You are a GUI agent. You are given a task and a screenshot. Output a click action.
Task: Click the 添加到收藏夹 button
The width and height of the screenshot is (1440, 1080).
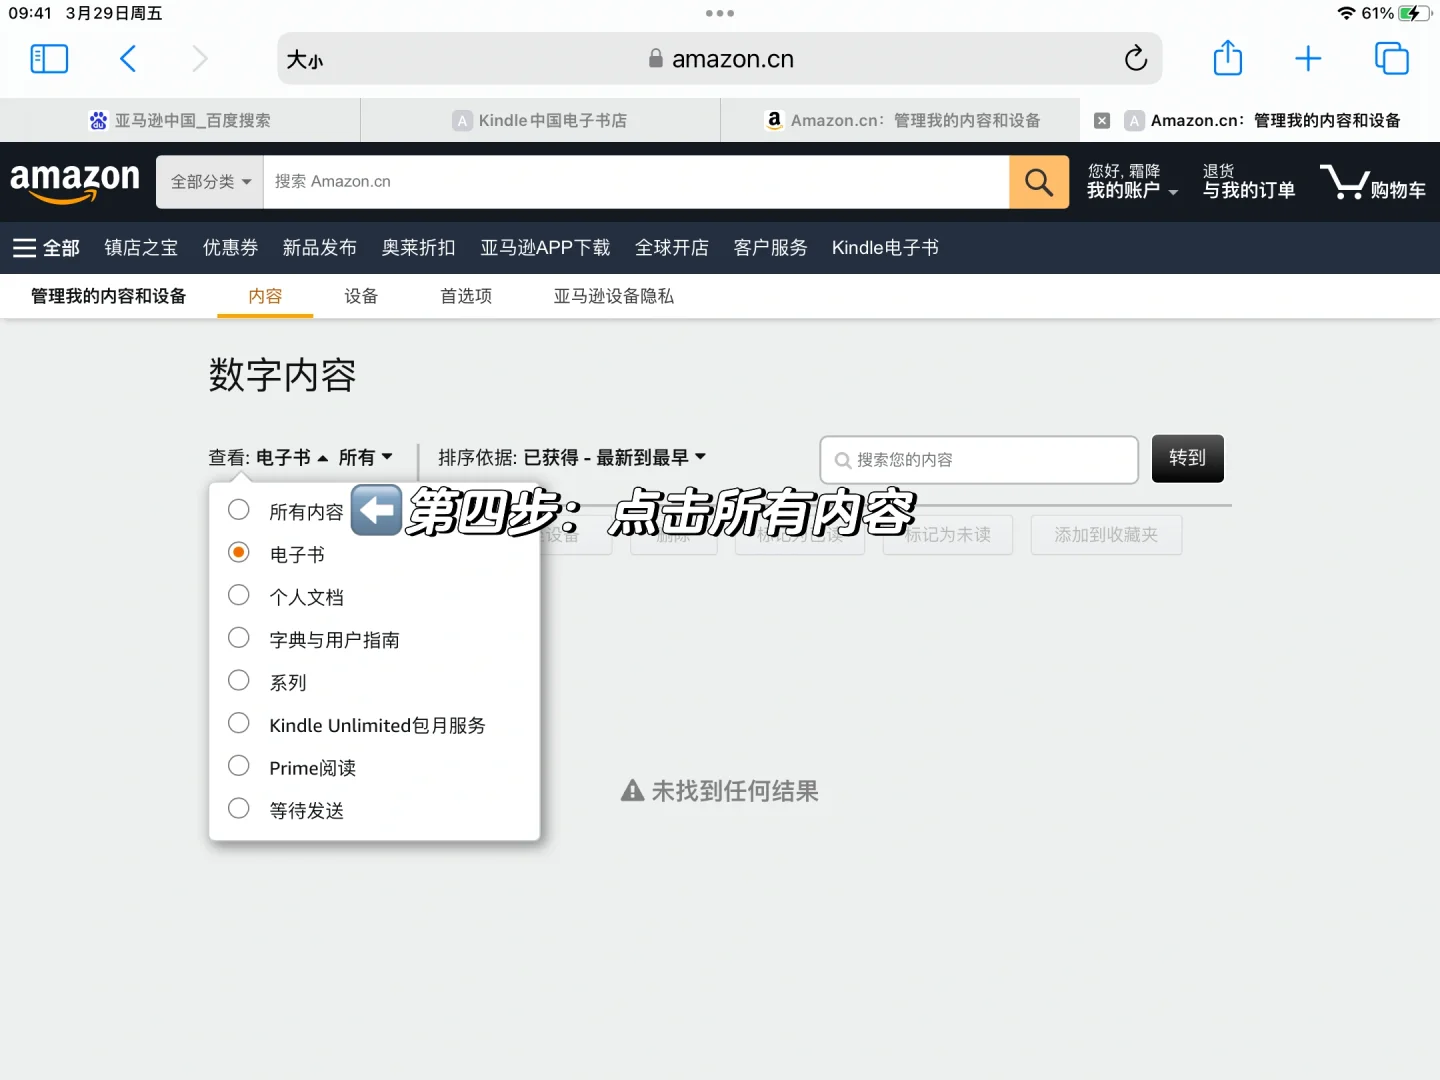pyautogui.click(x=1106, y=535)
